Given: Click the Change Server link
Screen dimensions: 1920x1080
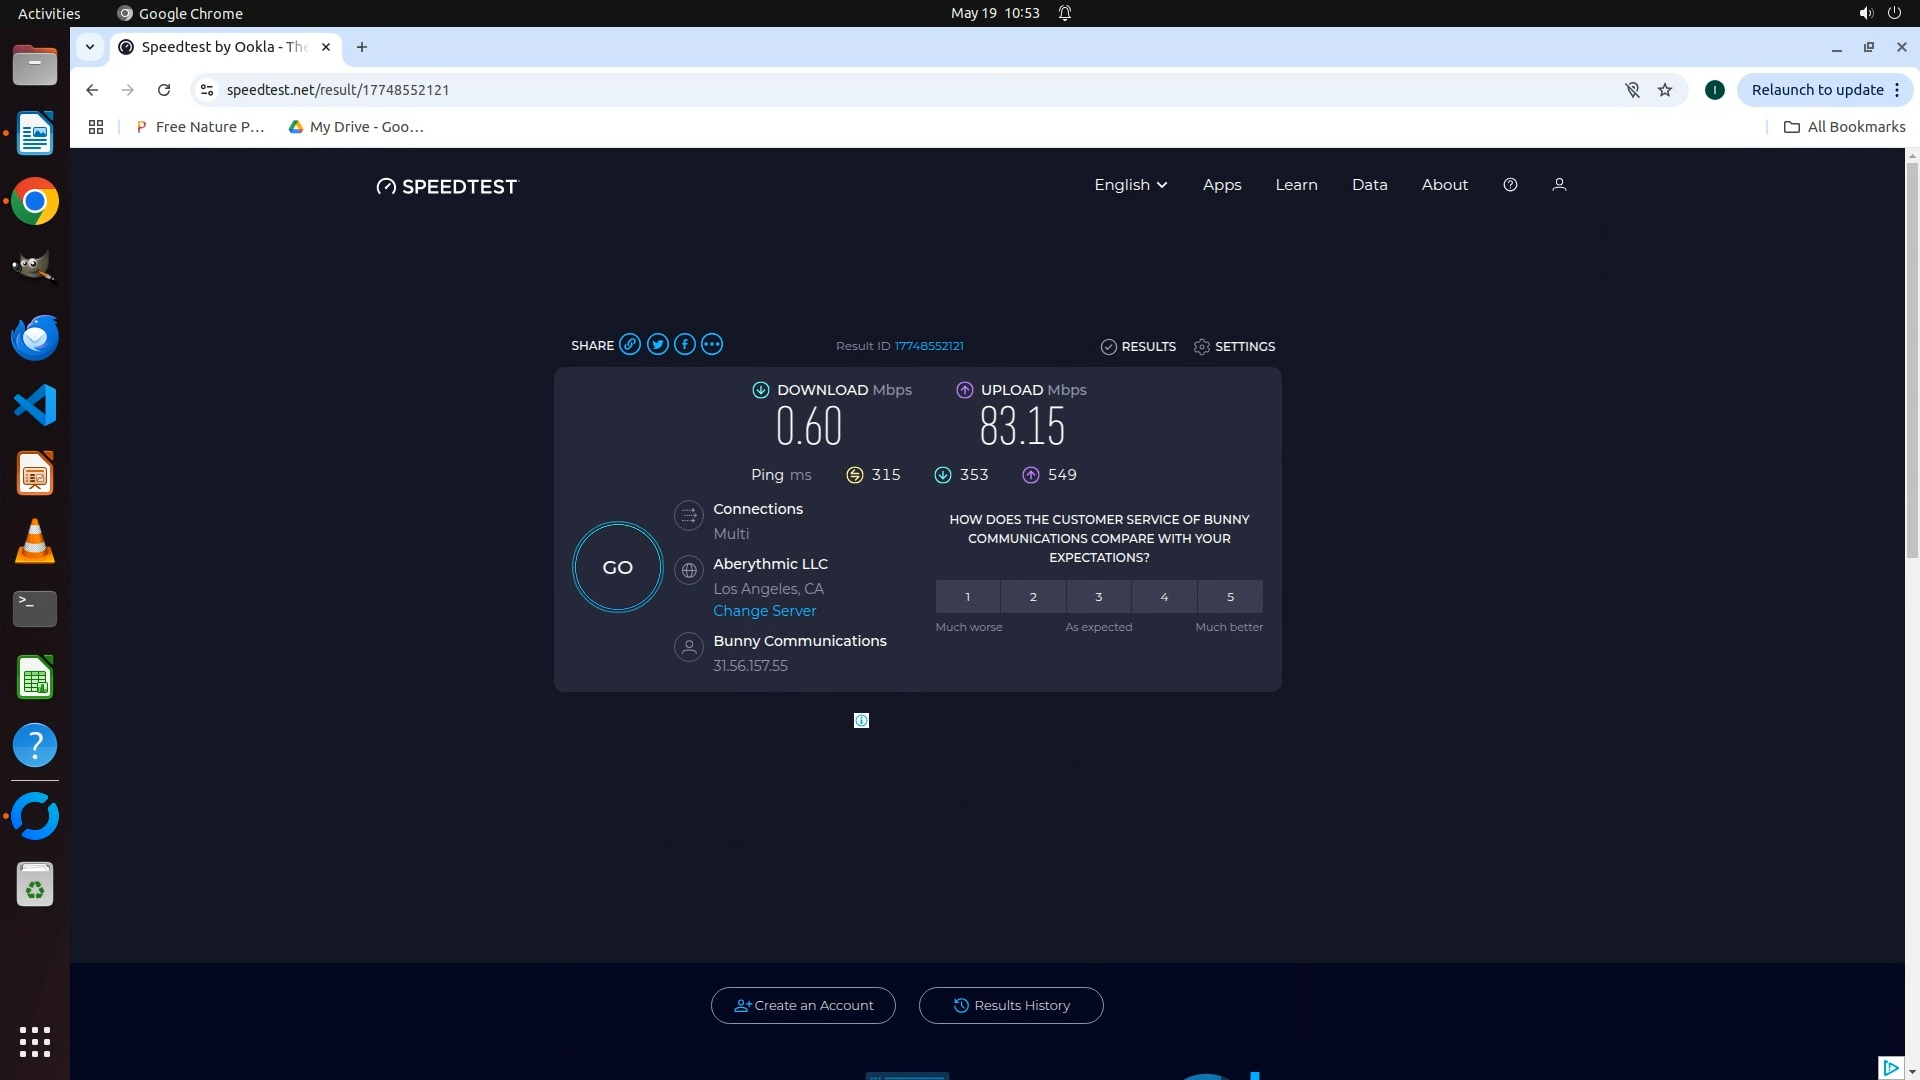Looking at the screenshot, I should click(764, 611).
